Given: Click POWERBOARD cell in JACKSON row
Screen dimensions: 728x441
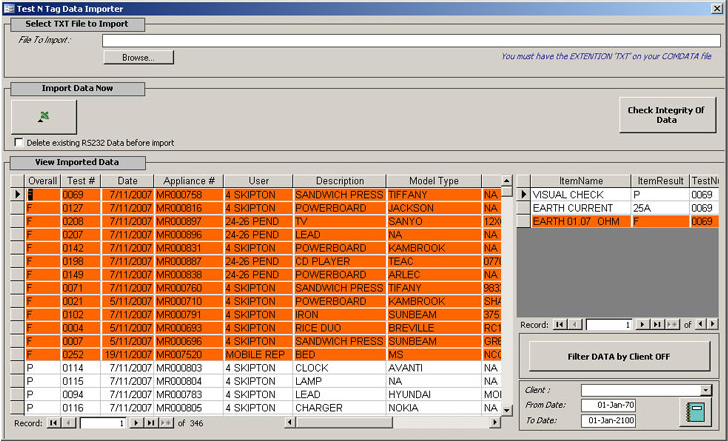Looking at the screenshot, I should [x=340, y=208].
